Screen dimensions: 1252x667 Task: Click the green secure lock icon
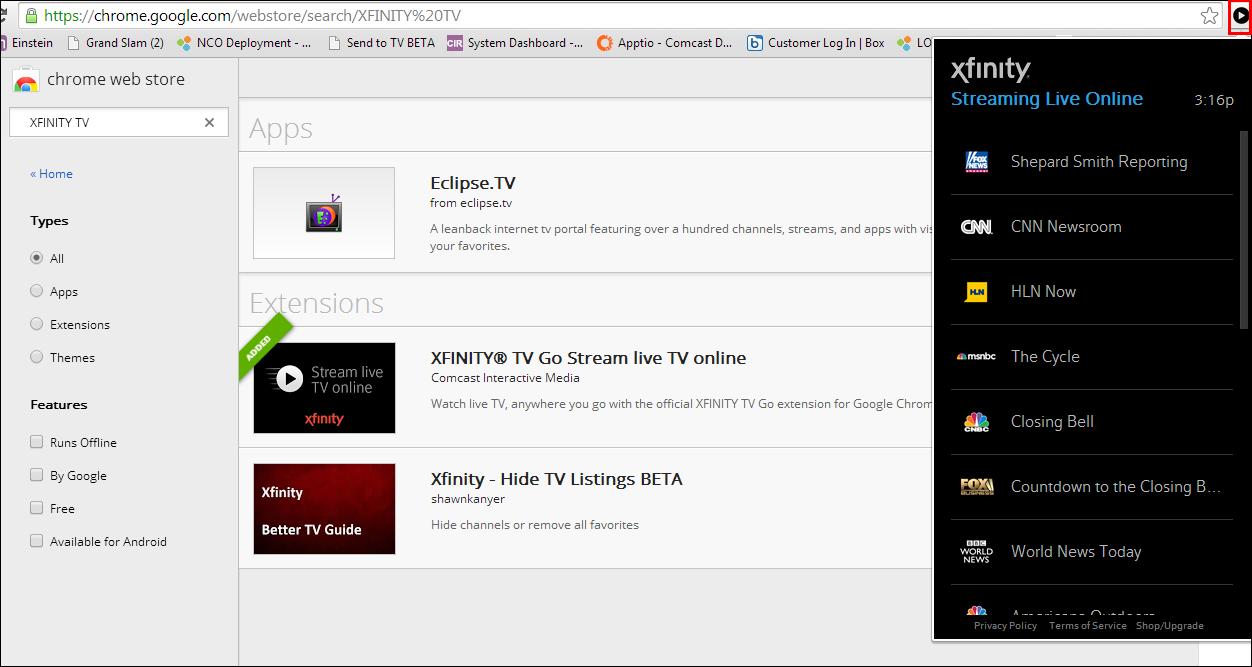click(x=31, y=16)
